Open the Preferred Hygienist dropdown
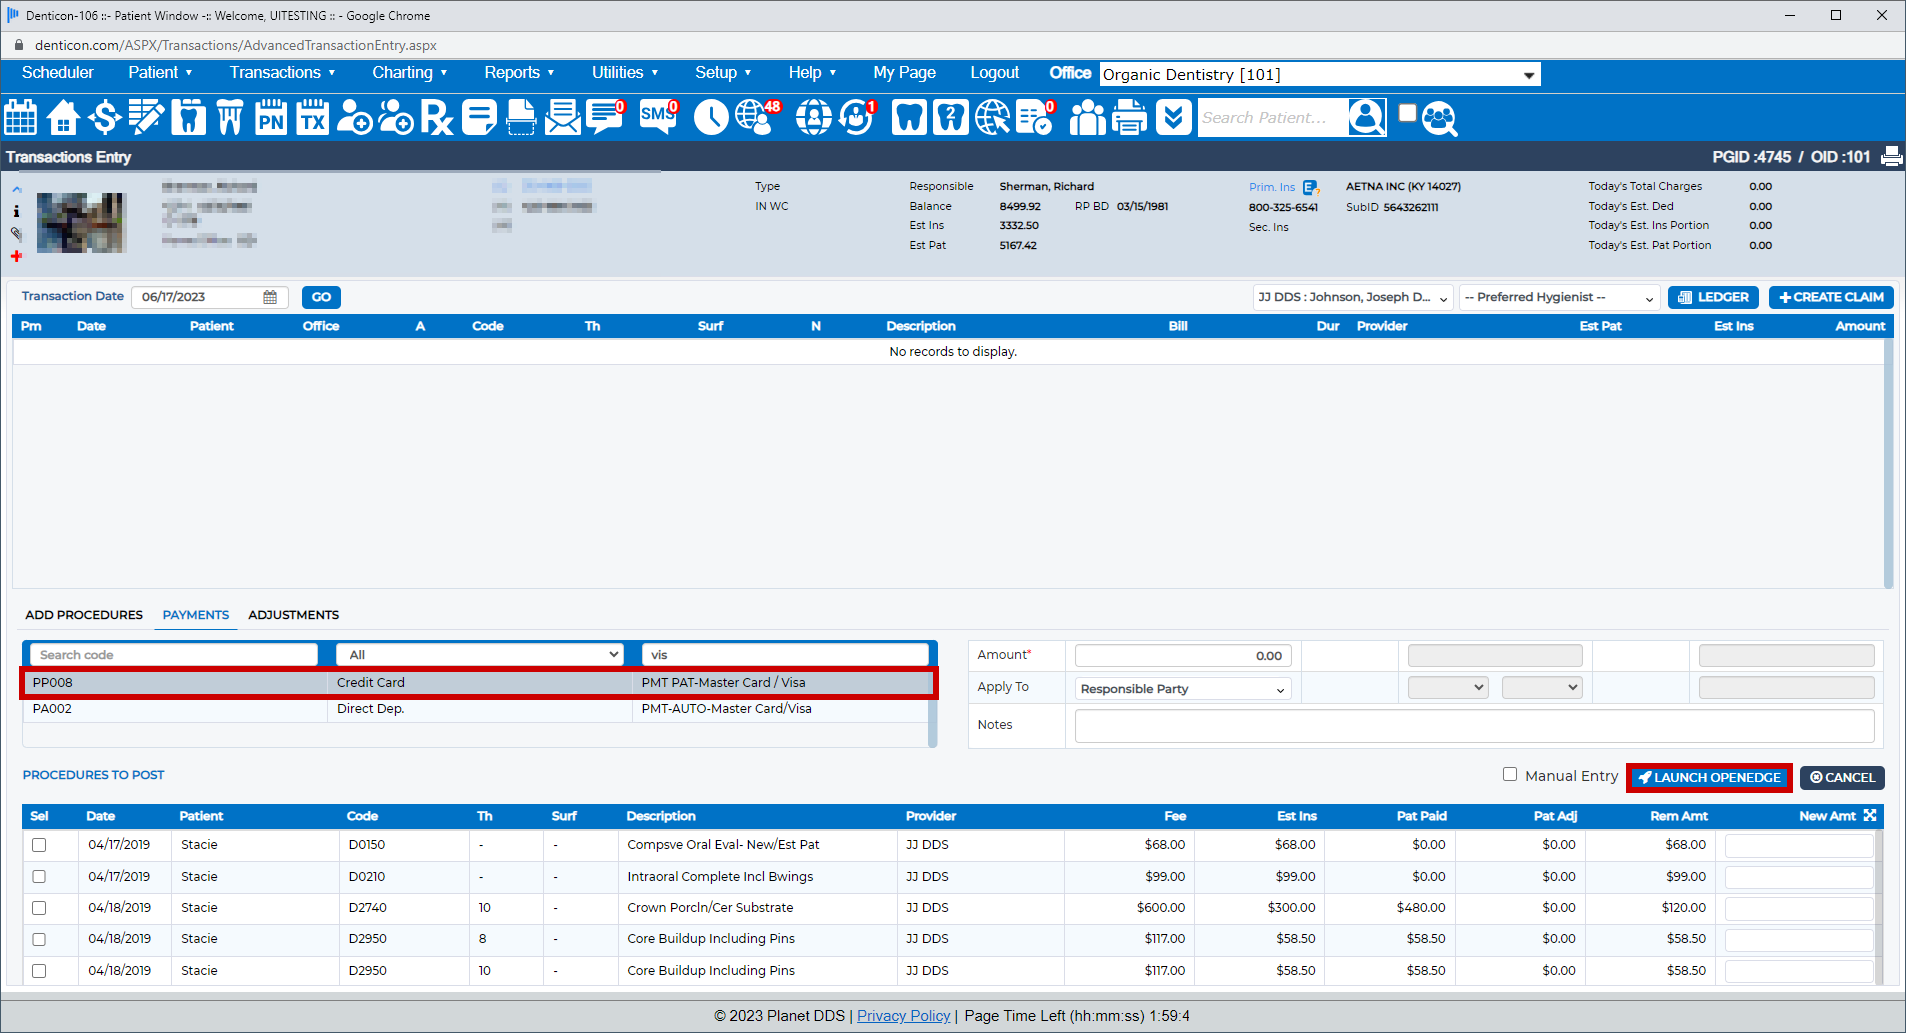 [1559, 298]
